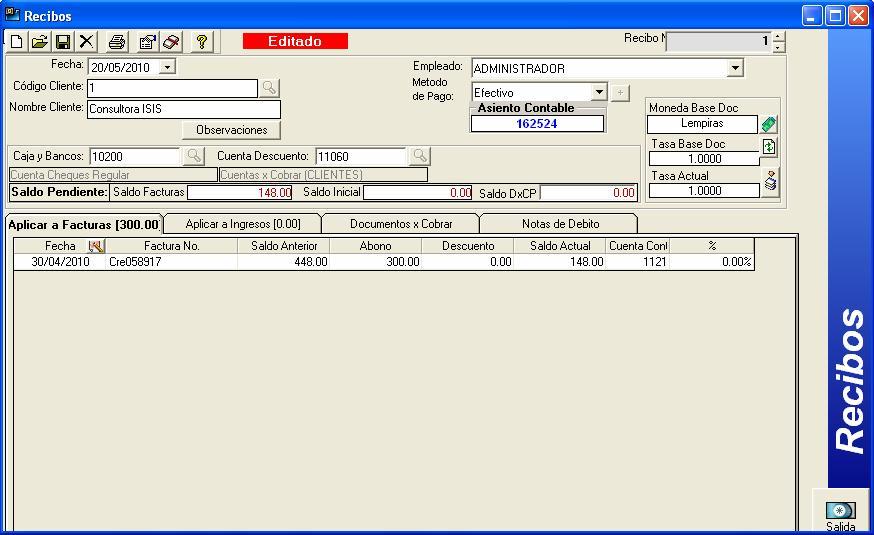
Task: Click the green money icon beside Lempiras
Action: tap(769, 124)
